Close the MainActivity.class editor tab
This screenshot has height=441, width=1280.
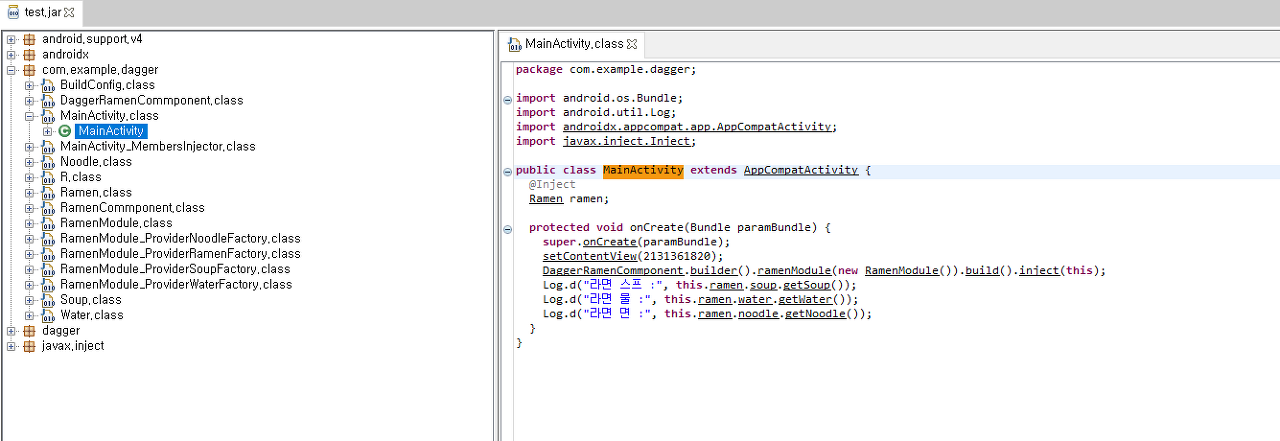tap(632, 44)
